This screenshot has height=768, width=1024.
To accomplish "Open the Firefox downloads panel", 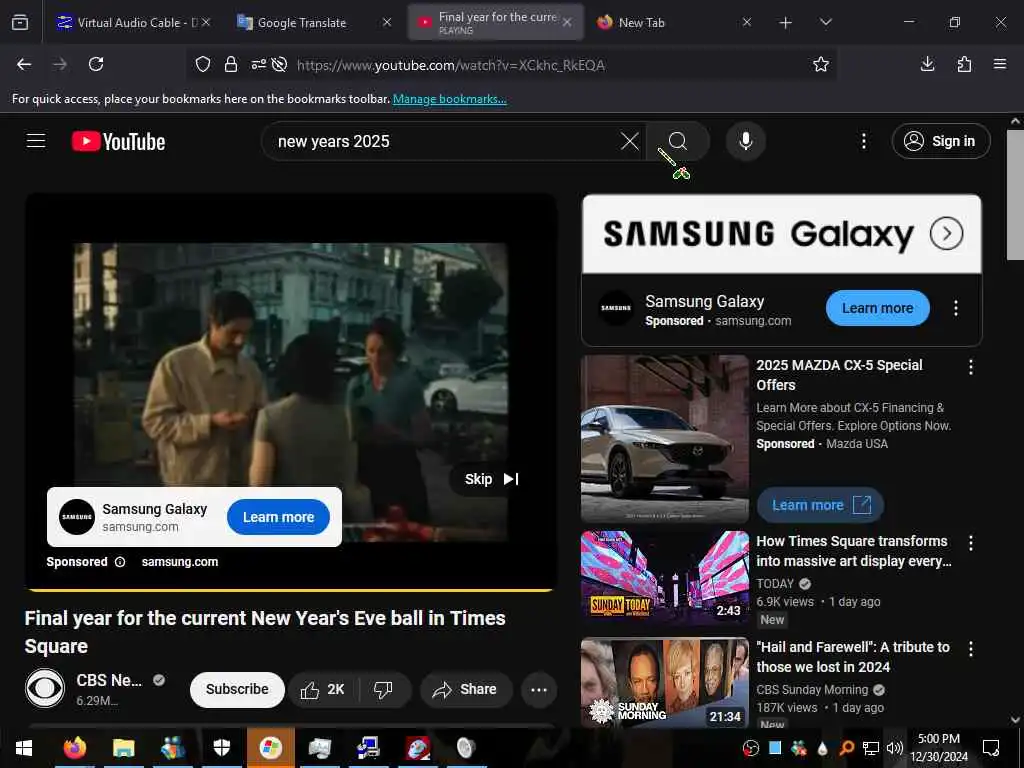I will [x=927, y=64].
